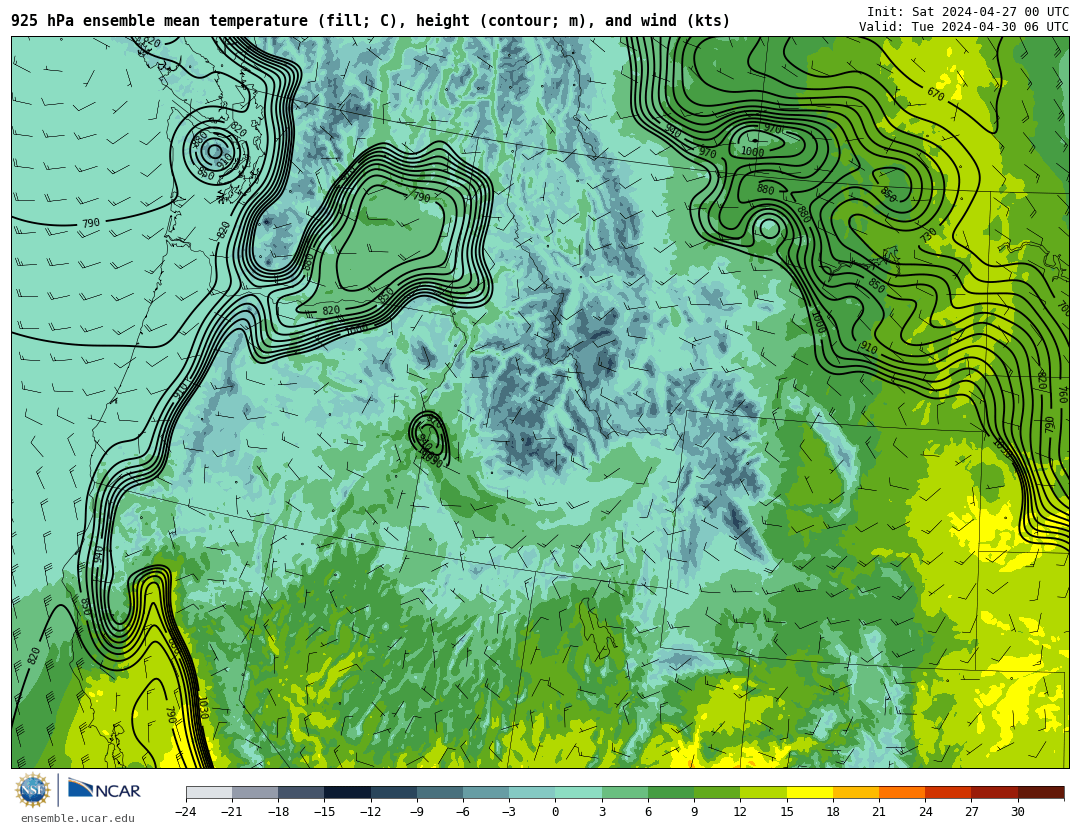1080x831 pixels.
Task: Pick the -9 to -6 colorbar swatch
Action: point(440,792)
